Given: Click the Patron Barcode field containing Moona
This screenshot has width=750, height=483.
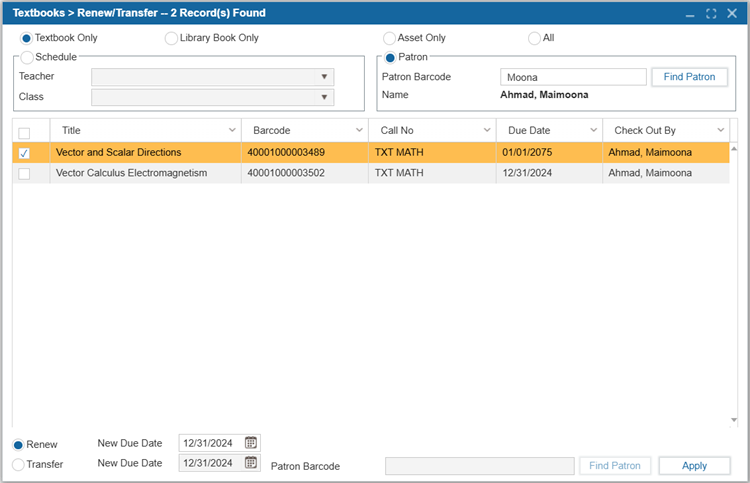Looking at the screenshot, I should tap(573, 77).
